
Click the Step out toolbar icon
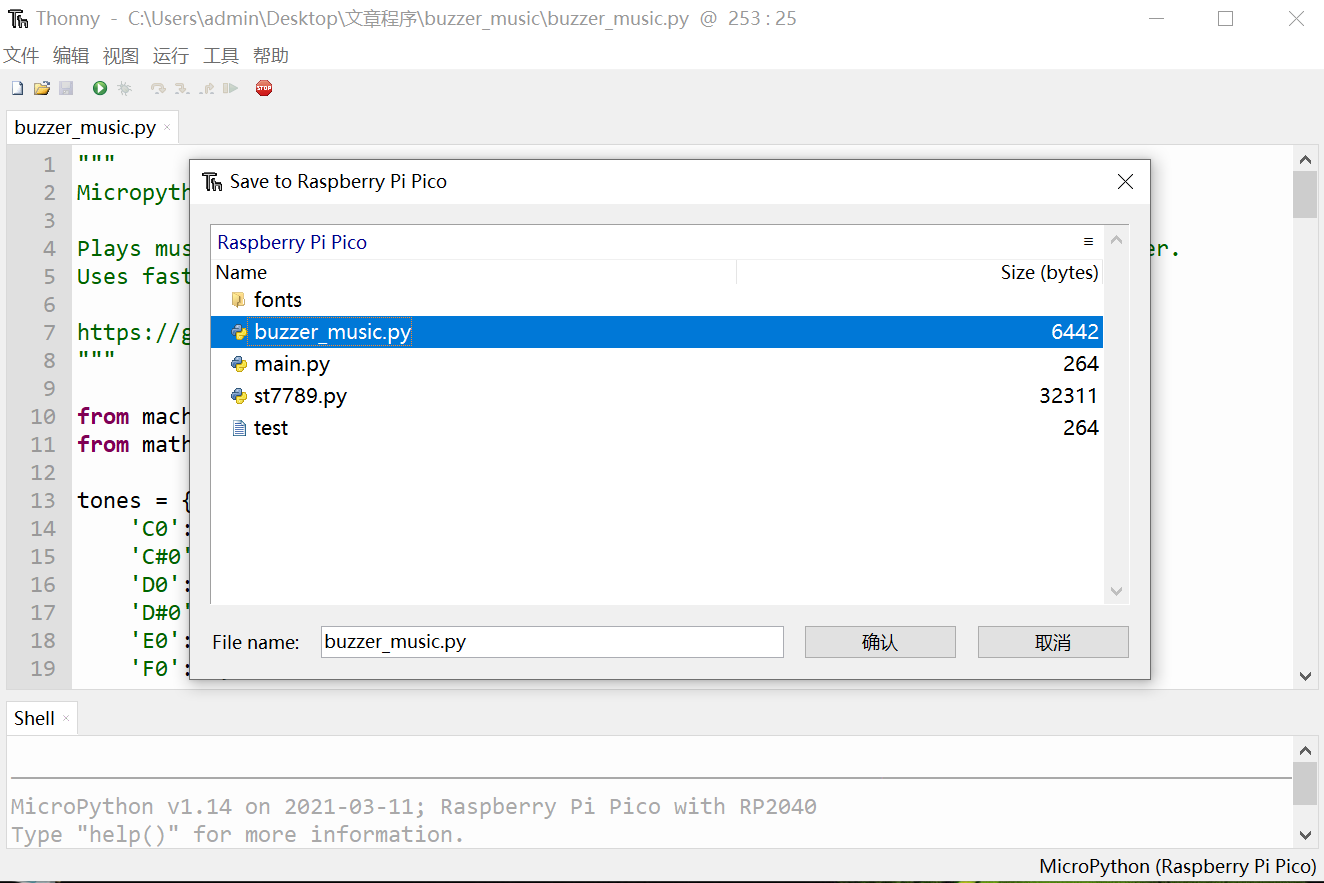(x=206, y=89)
